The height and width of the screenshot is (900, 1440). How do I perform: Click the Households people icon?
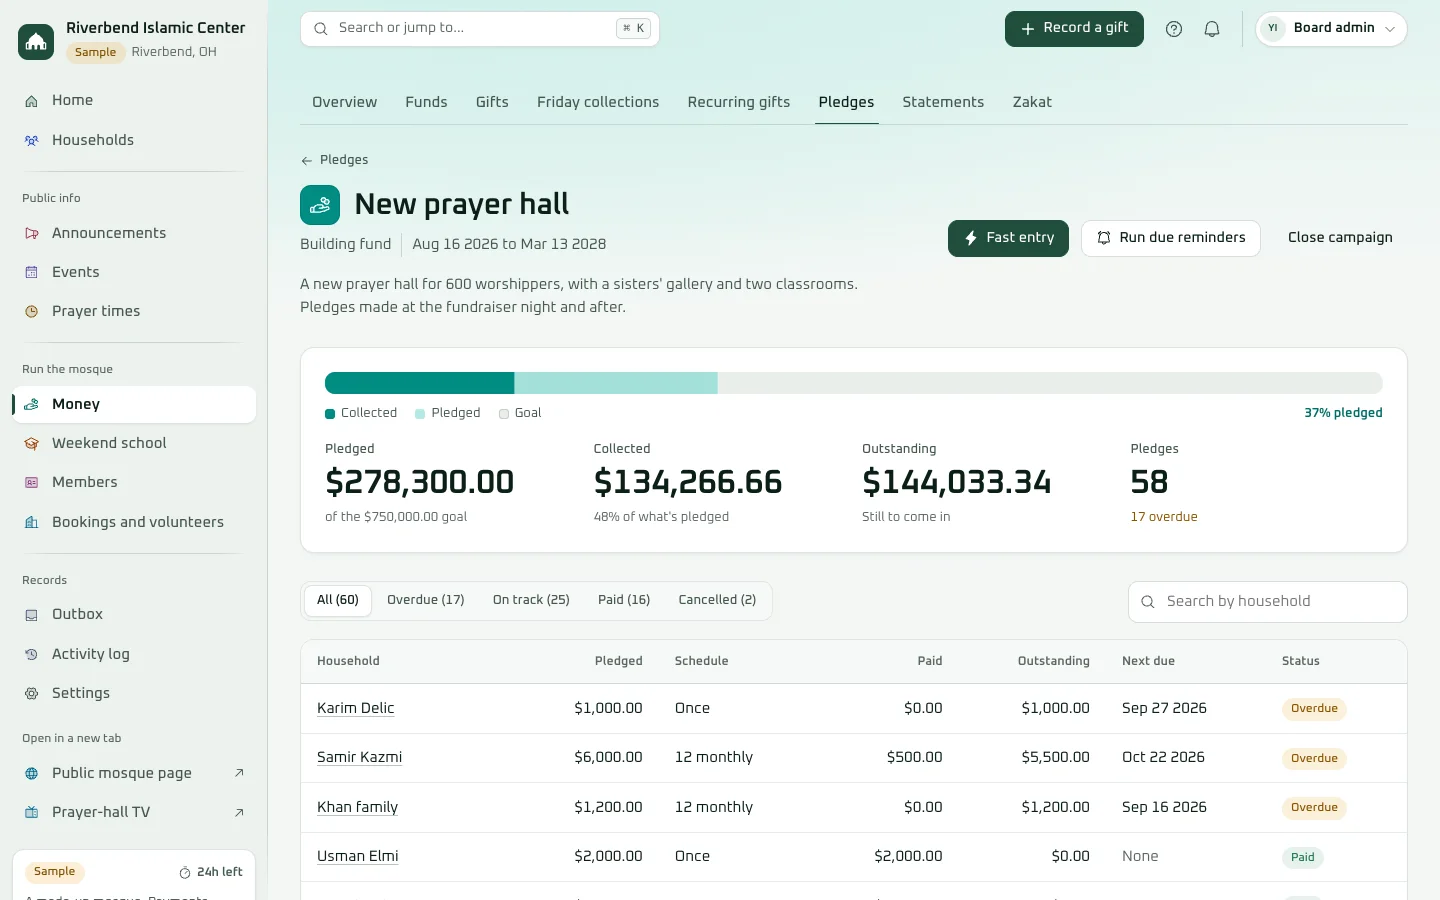click(31, 141)
